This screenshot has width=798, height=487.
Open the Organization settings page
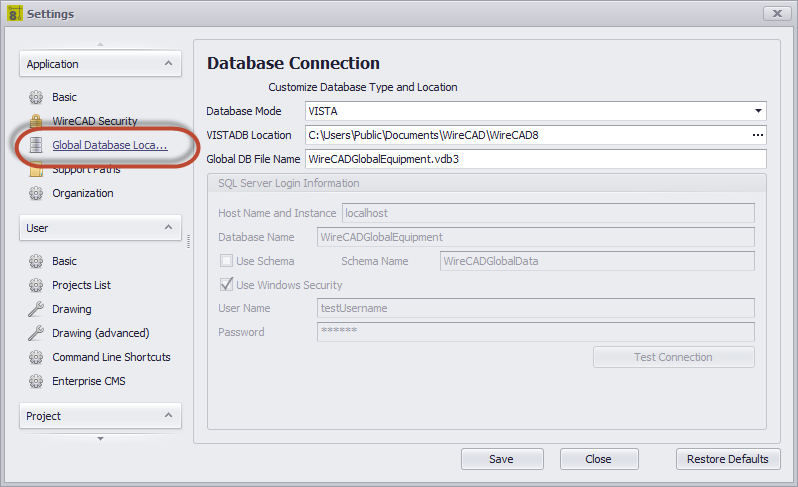point(83,193)
